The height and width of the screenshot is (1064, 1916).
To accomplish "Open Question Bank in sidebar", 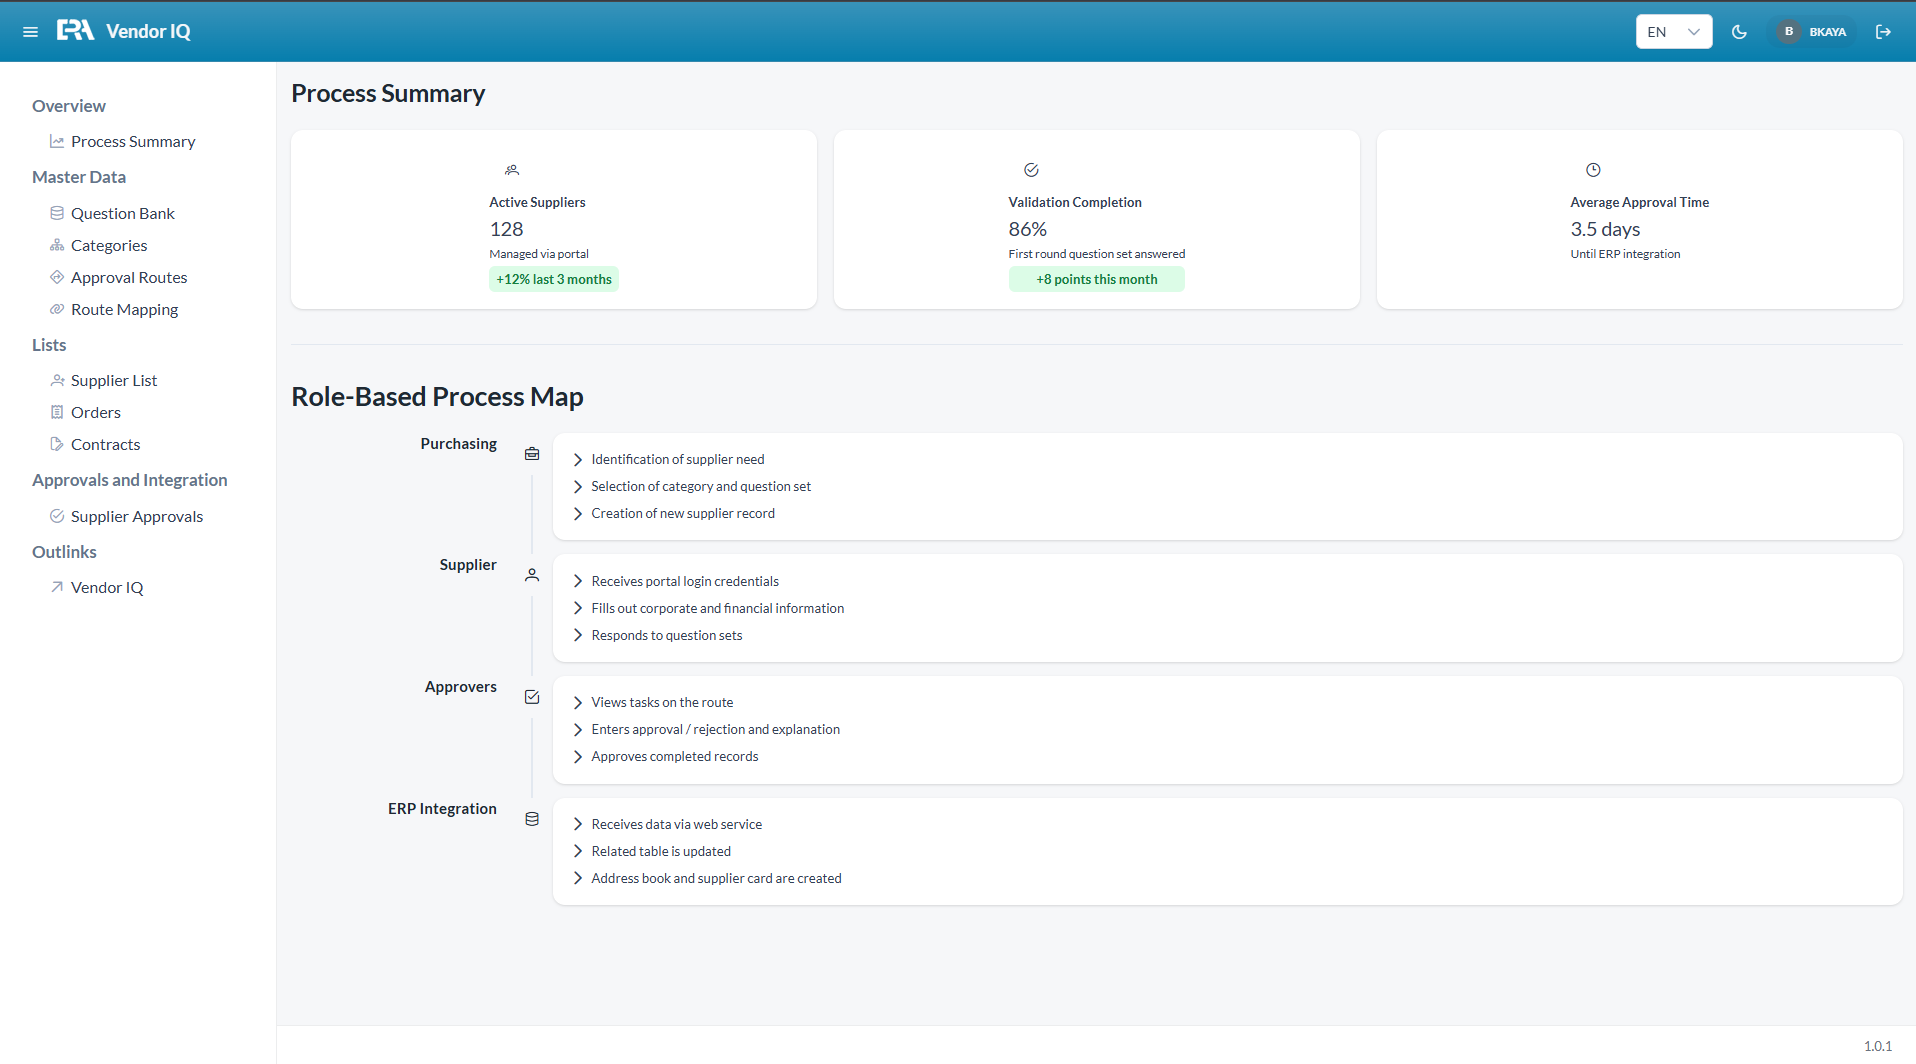I will click(x=122, y=213).
